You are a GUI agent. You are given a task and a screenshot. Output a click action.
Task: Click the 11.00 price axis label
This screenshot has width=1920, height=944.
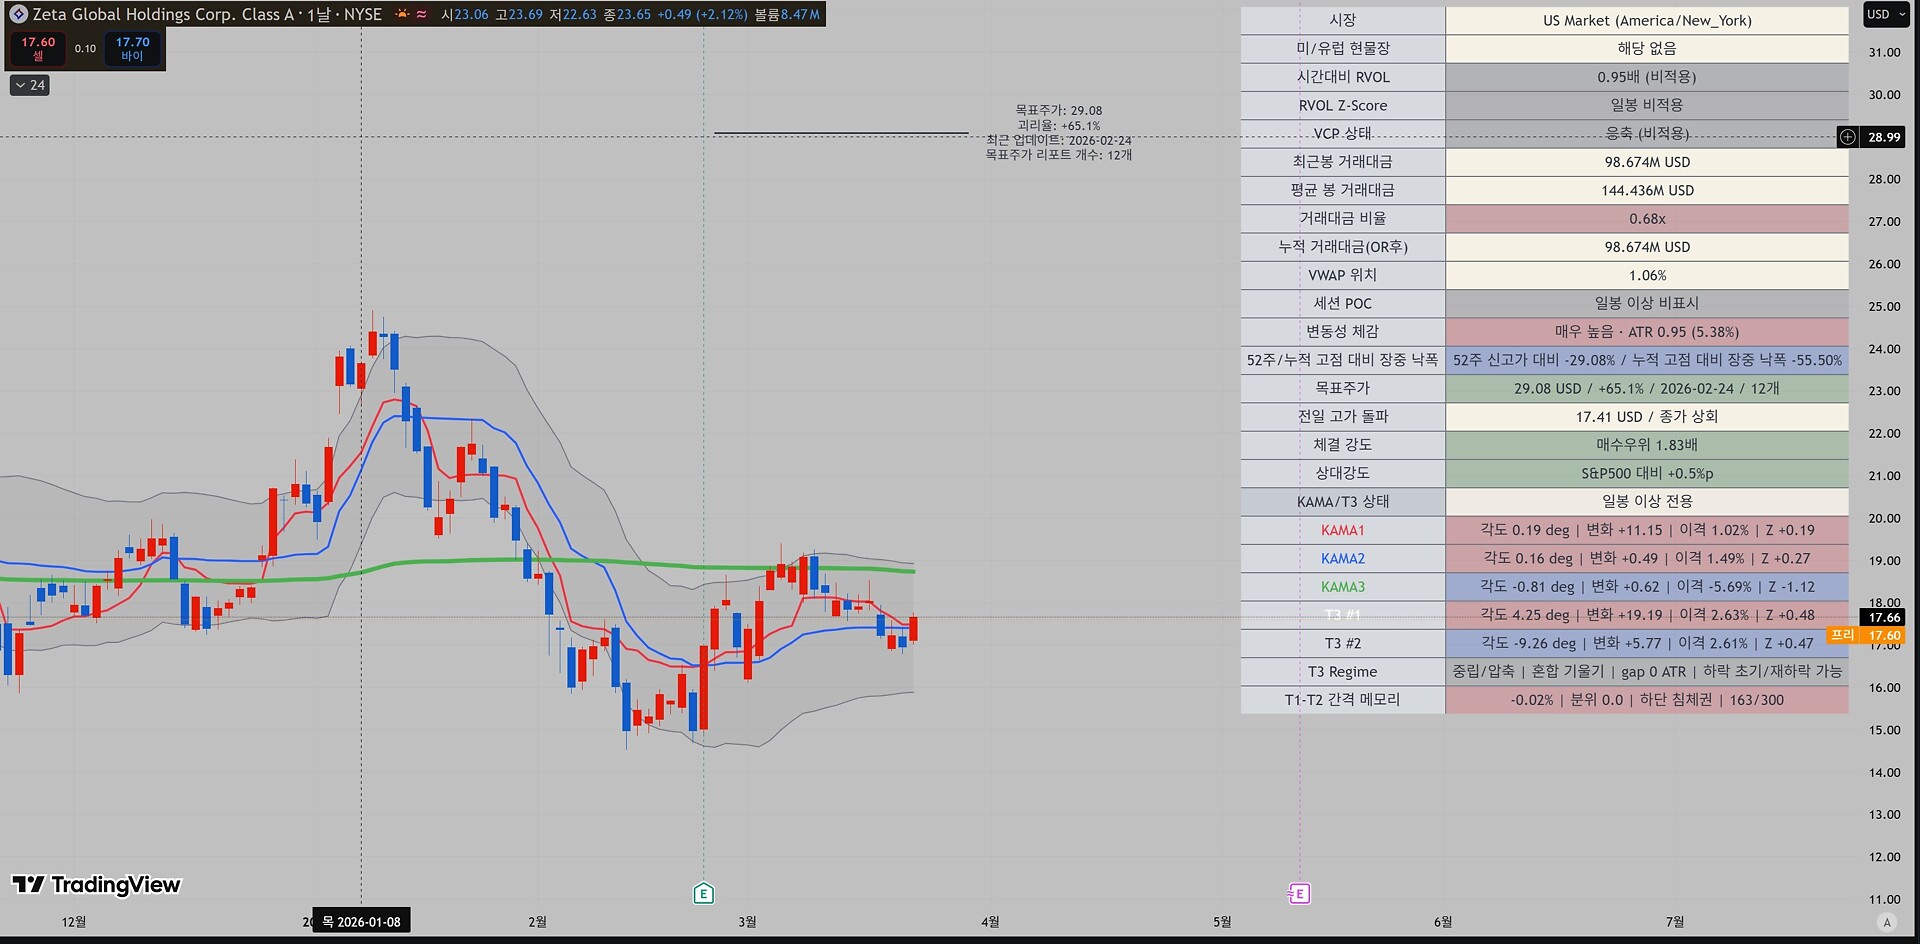[x=1884, y=899]
